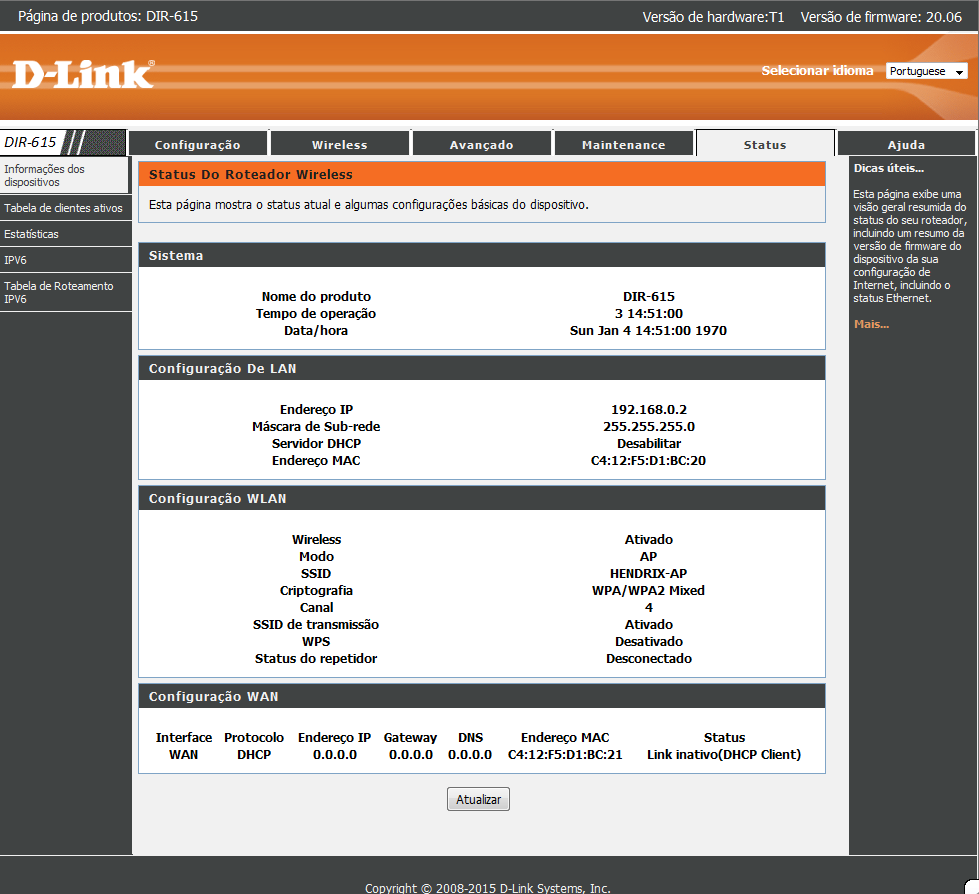979x894 pixels.
Task: Click the LAN MAC C4:12:F5:D1:BC:20
Action: [x=648, y=461]
